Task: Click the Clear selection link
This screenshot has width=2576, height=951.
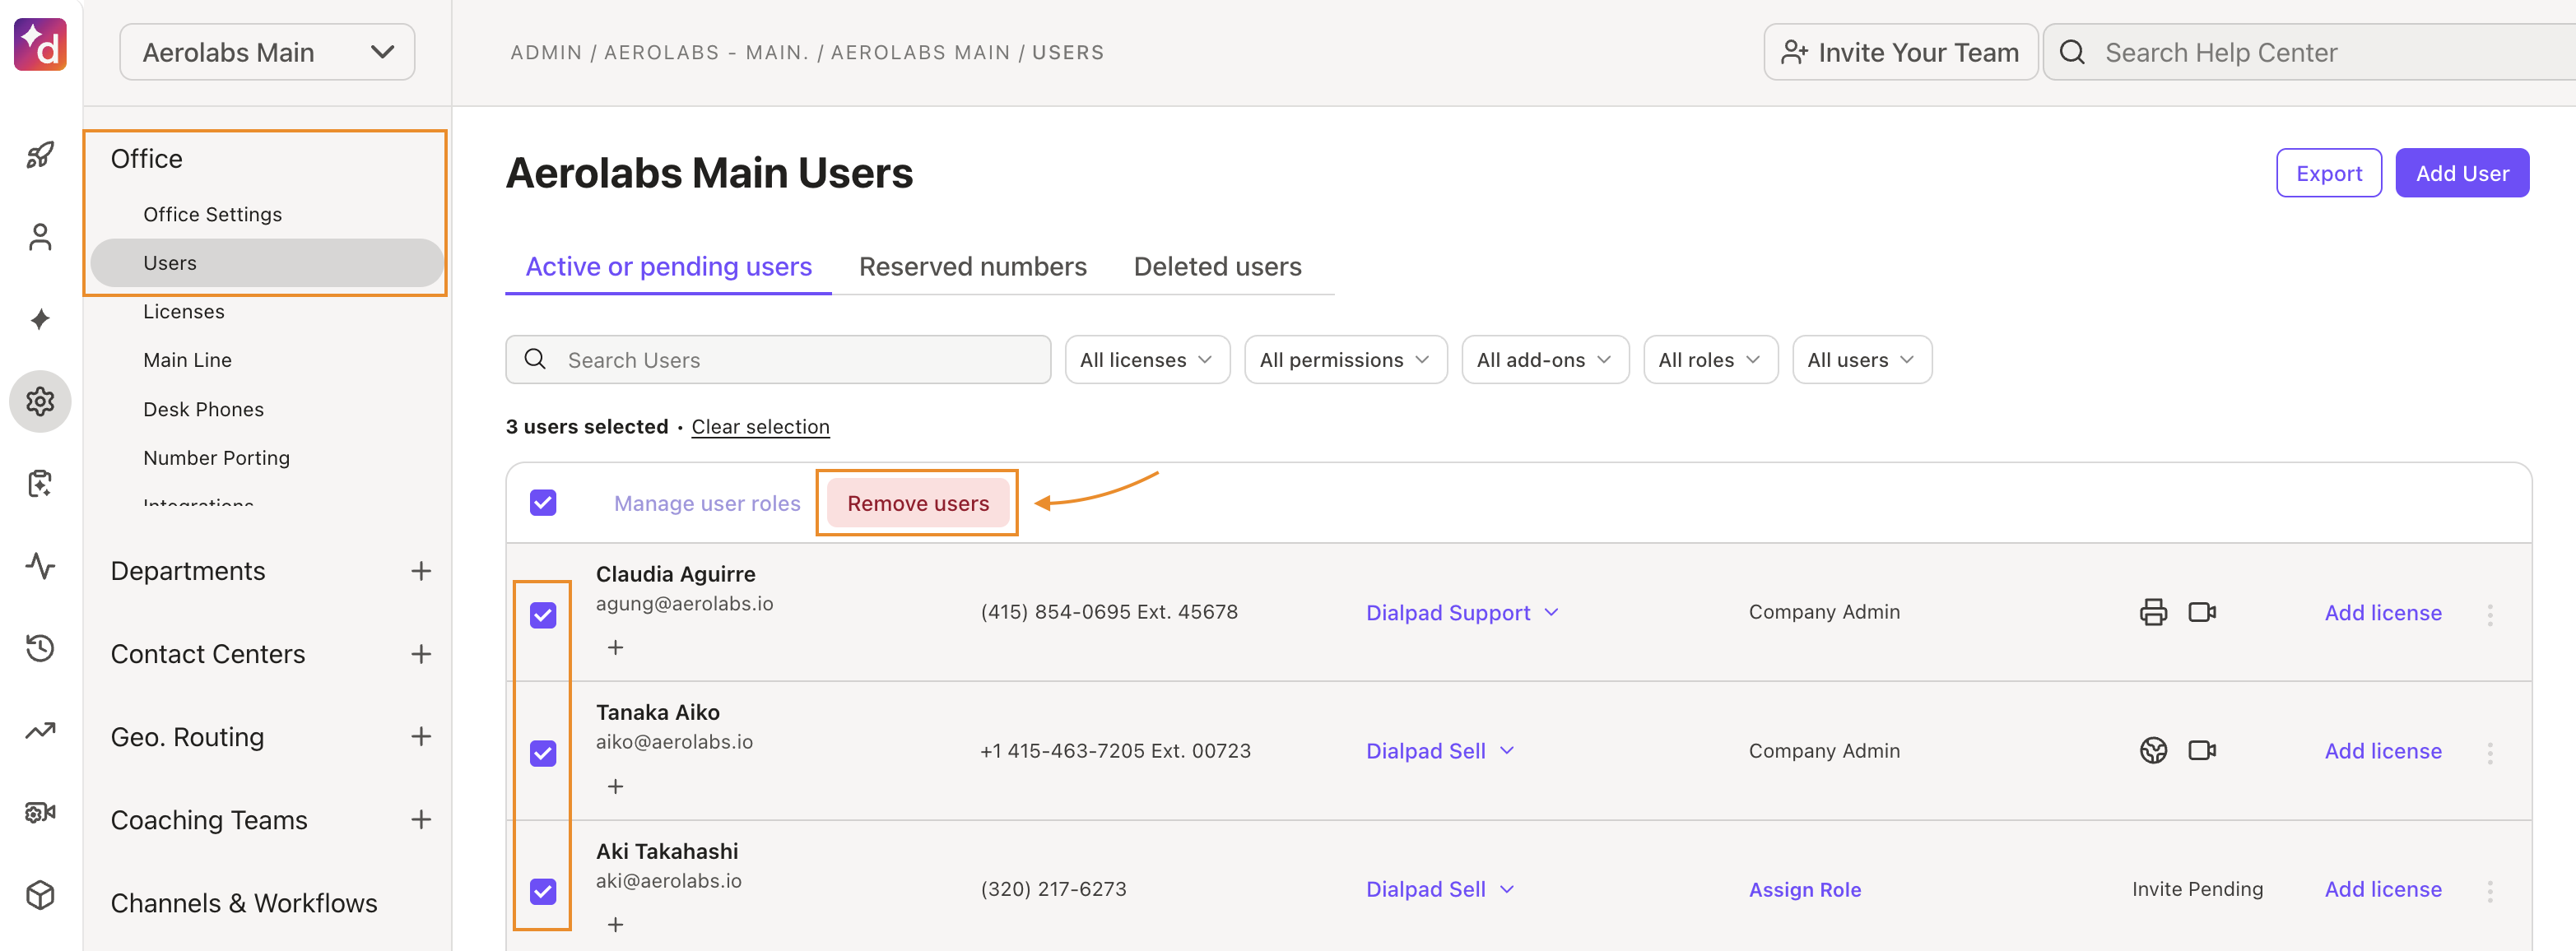Action: click(x=760, y=427)
